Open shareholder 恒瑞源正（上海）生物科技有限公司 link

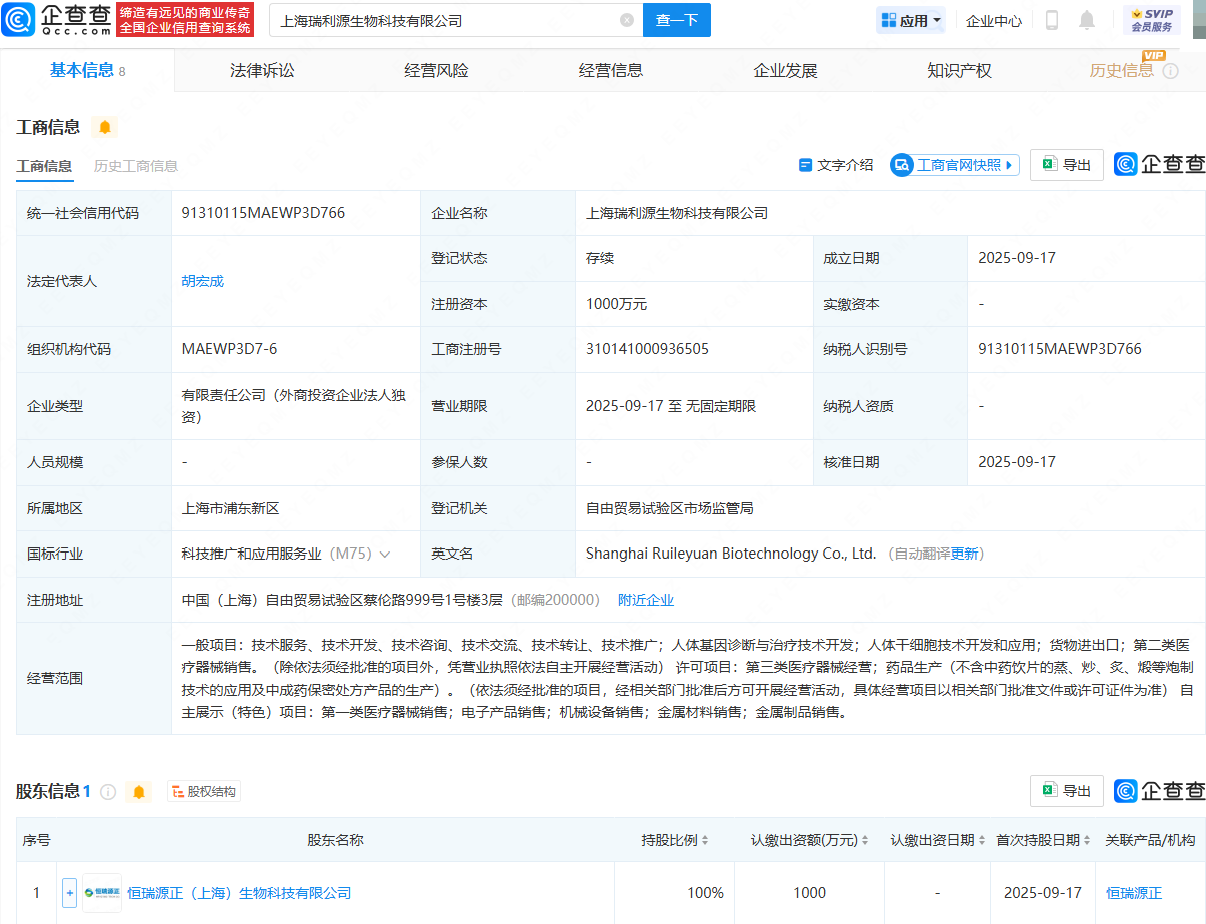point(240,893)
